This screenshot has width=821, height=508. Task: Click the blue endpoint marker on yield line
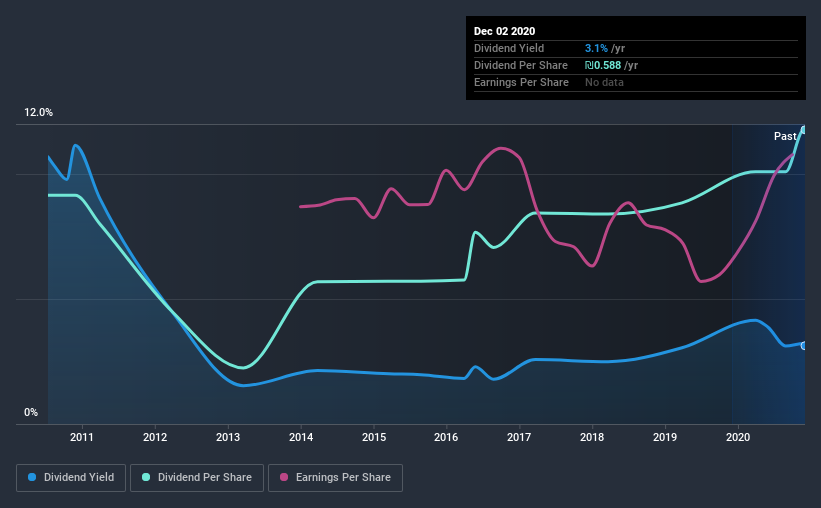(x=803, y=346)
